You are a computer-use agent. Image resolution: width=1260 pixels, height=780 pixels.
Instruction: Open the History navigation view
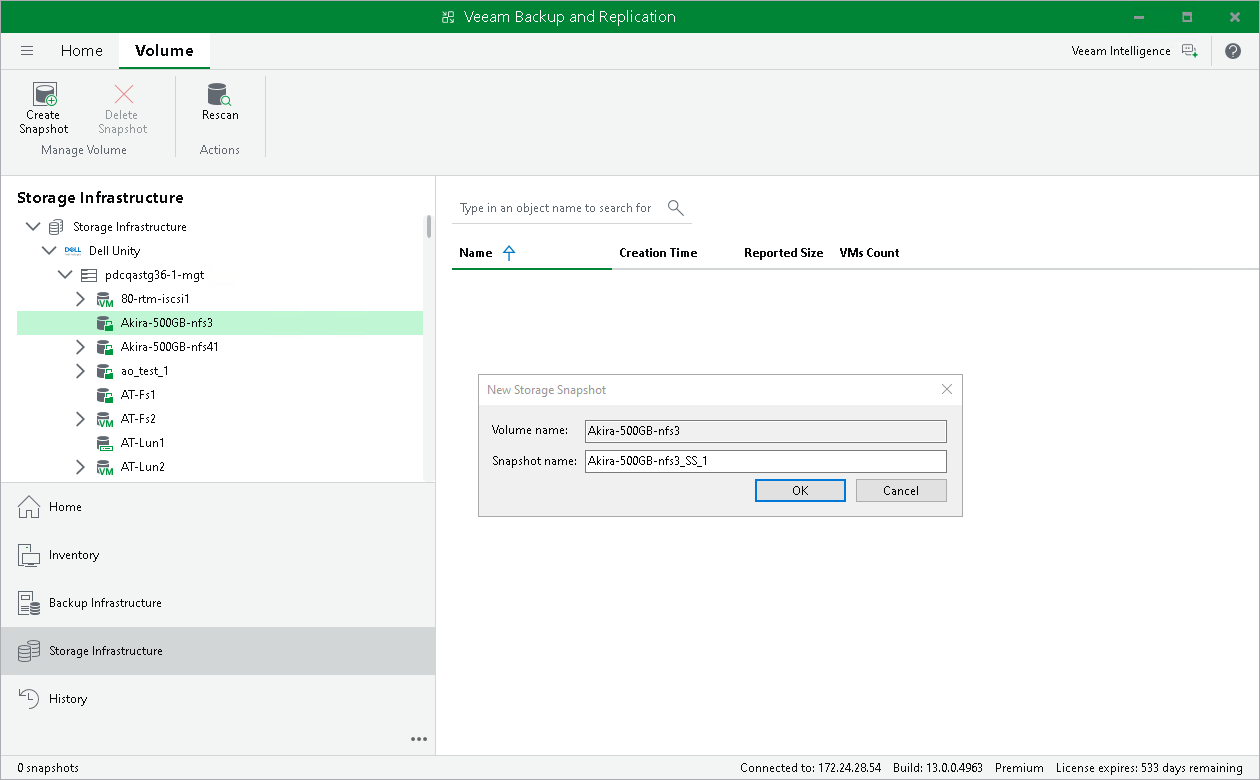pyautogui.click(x=218, y=699)
